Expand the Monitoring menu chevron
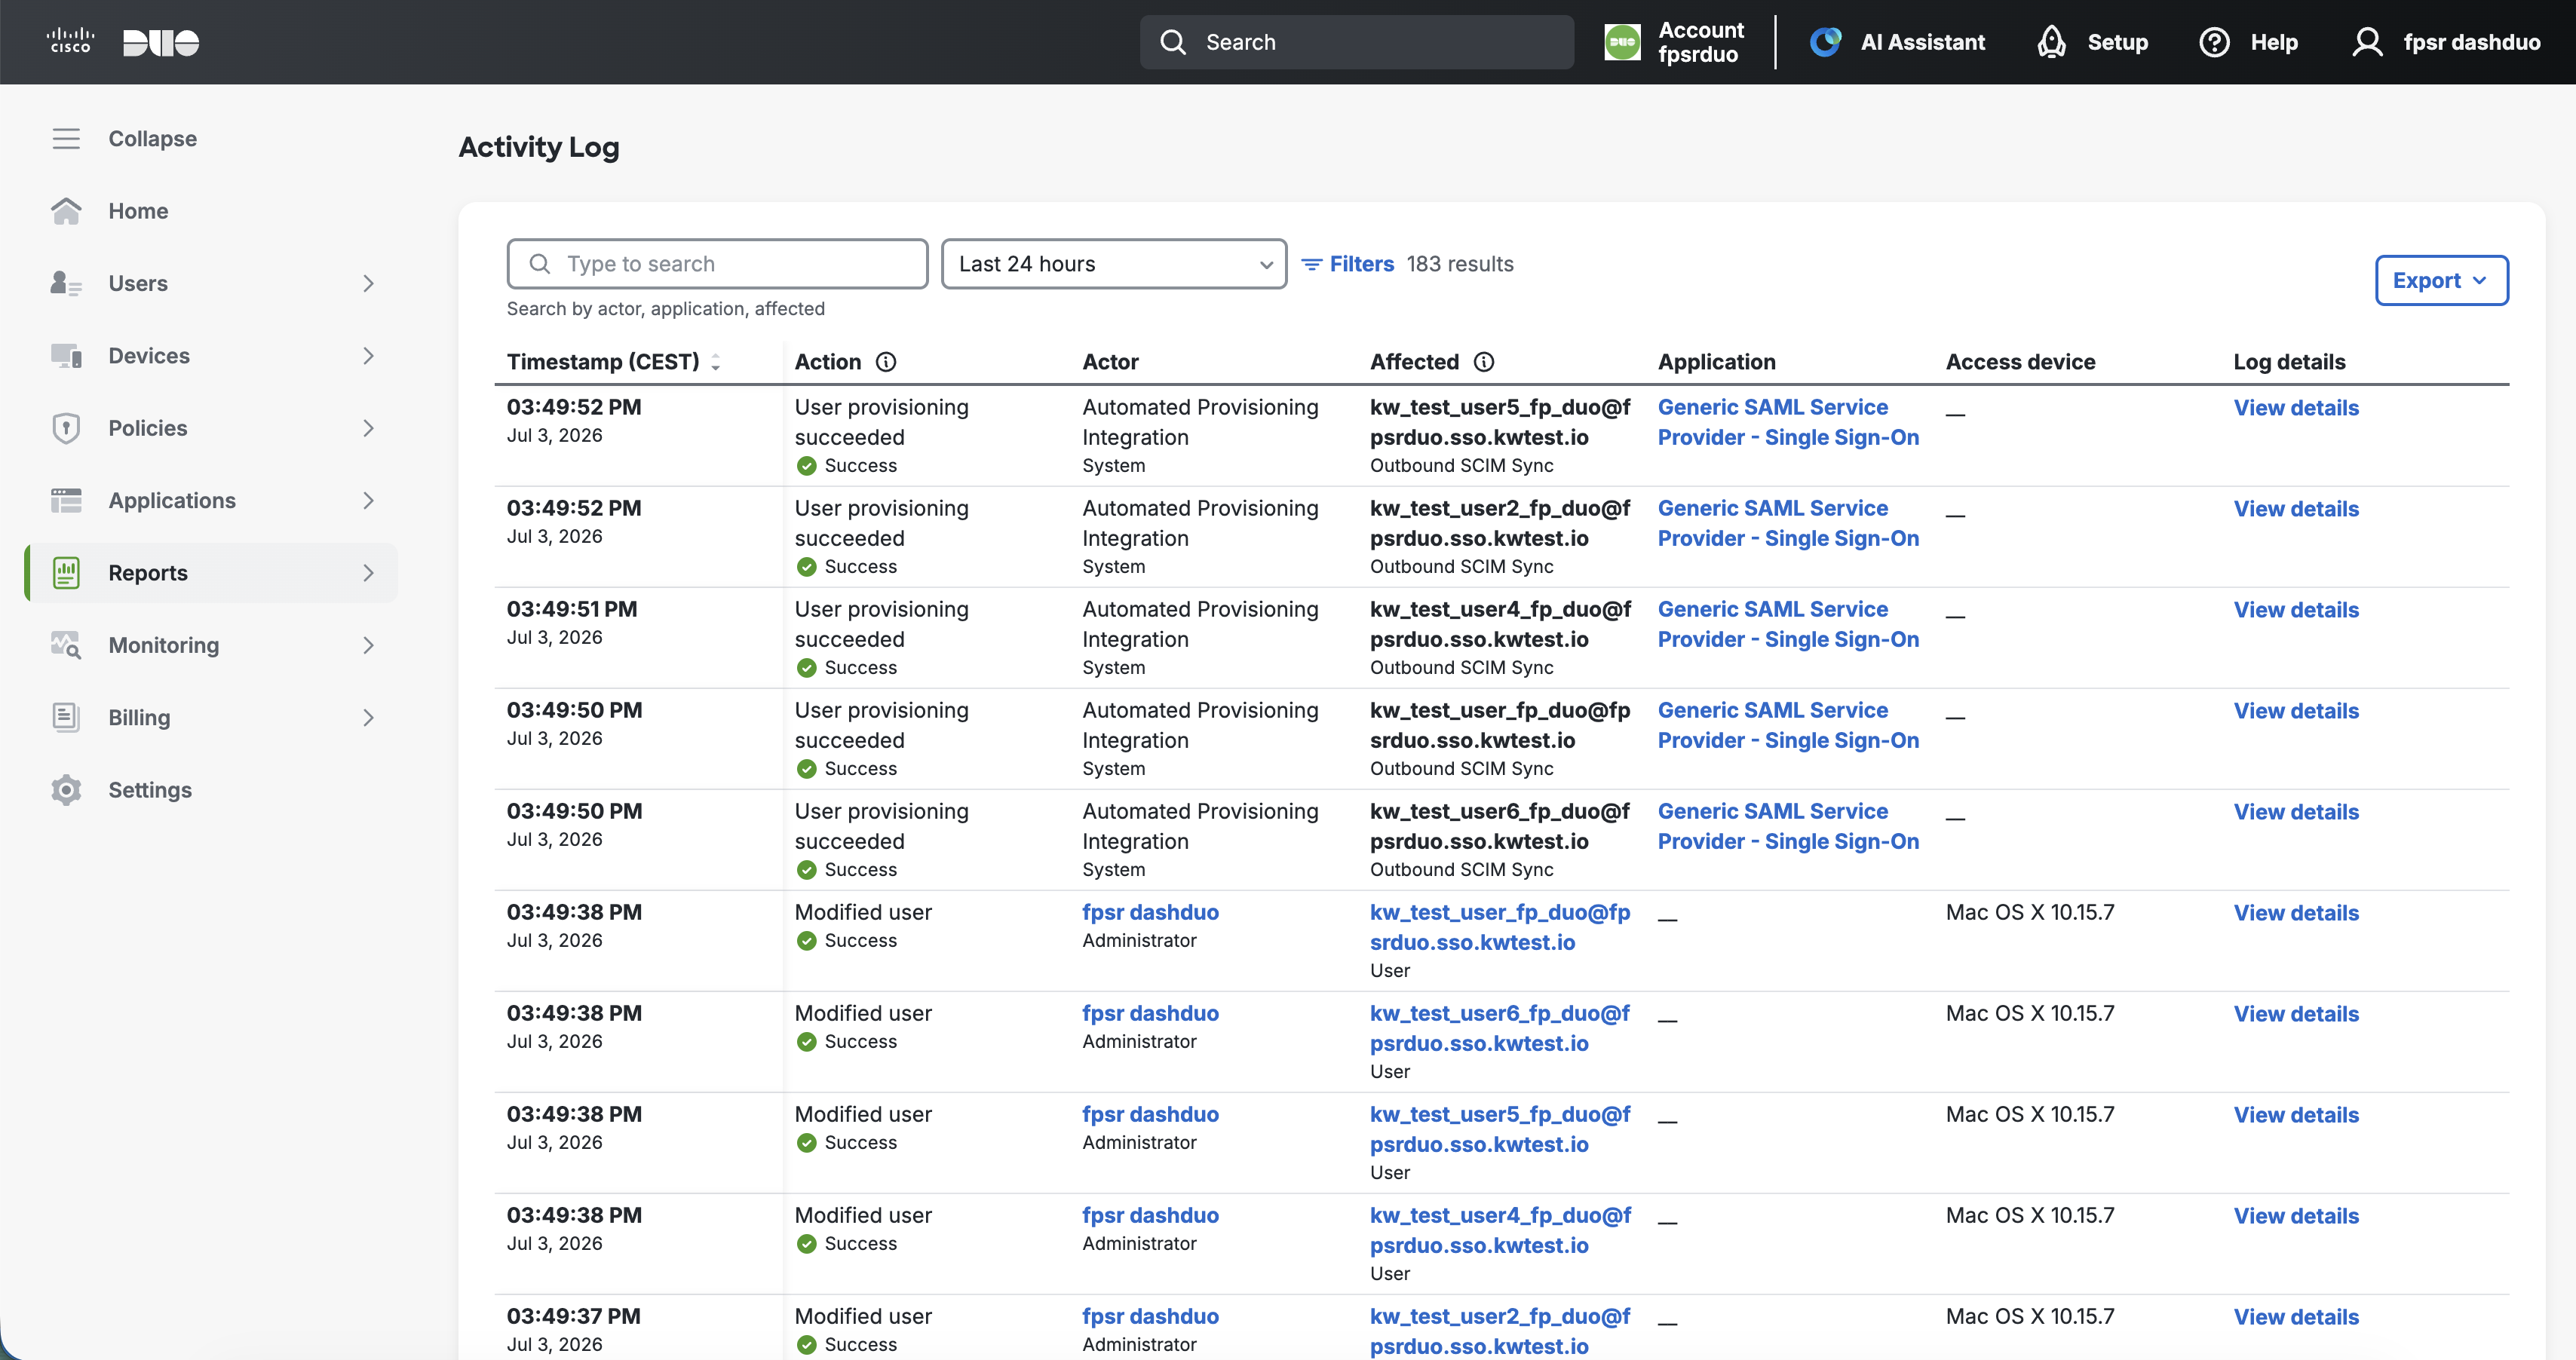2576x1360 pixels. 368,645
